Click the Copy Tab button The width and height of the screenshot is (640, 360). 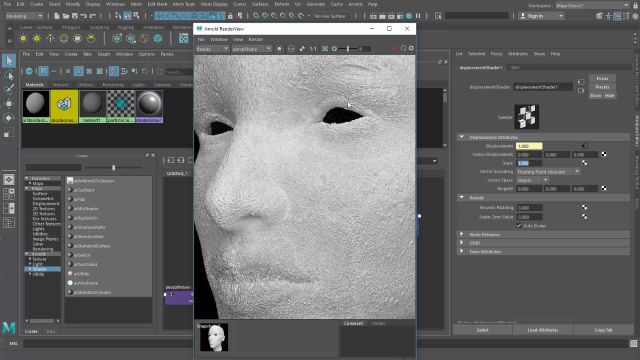tap(603, 330)
